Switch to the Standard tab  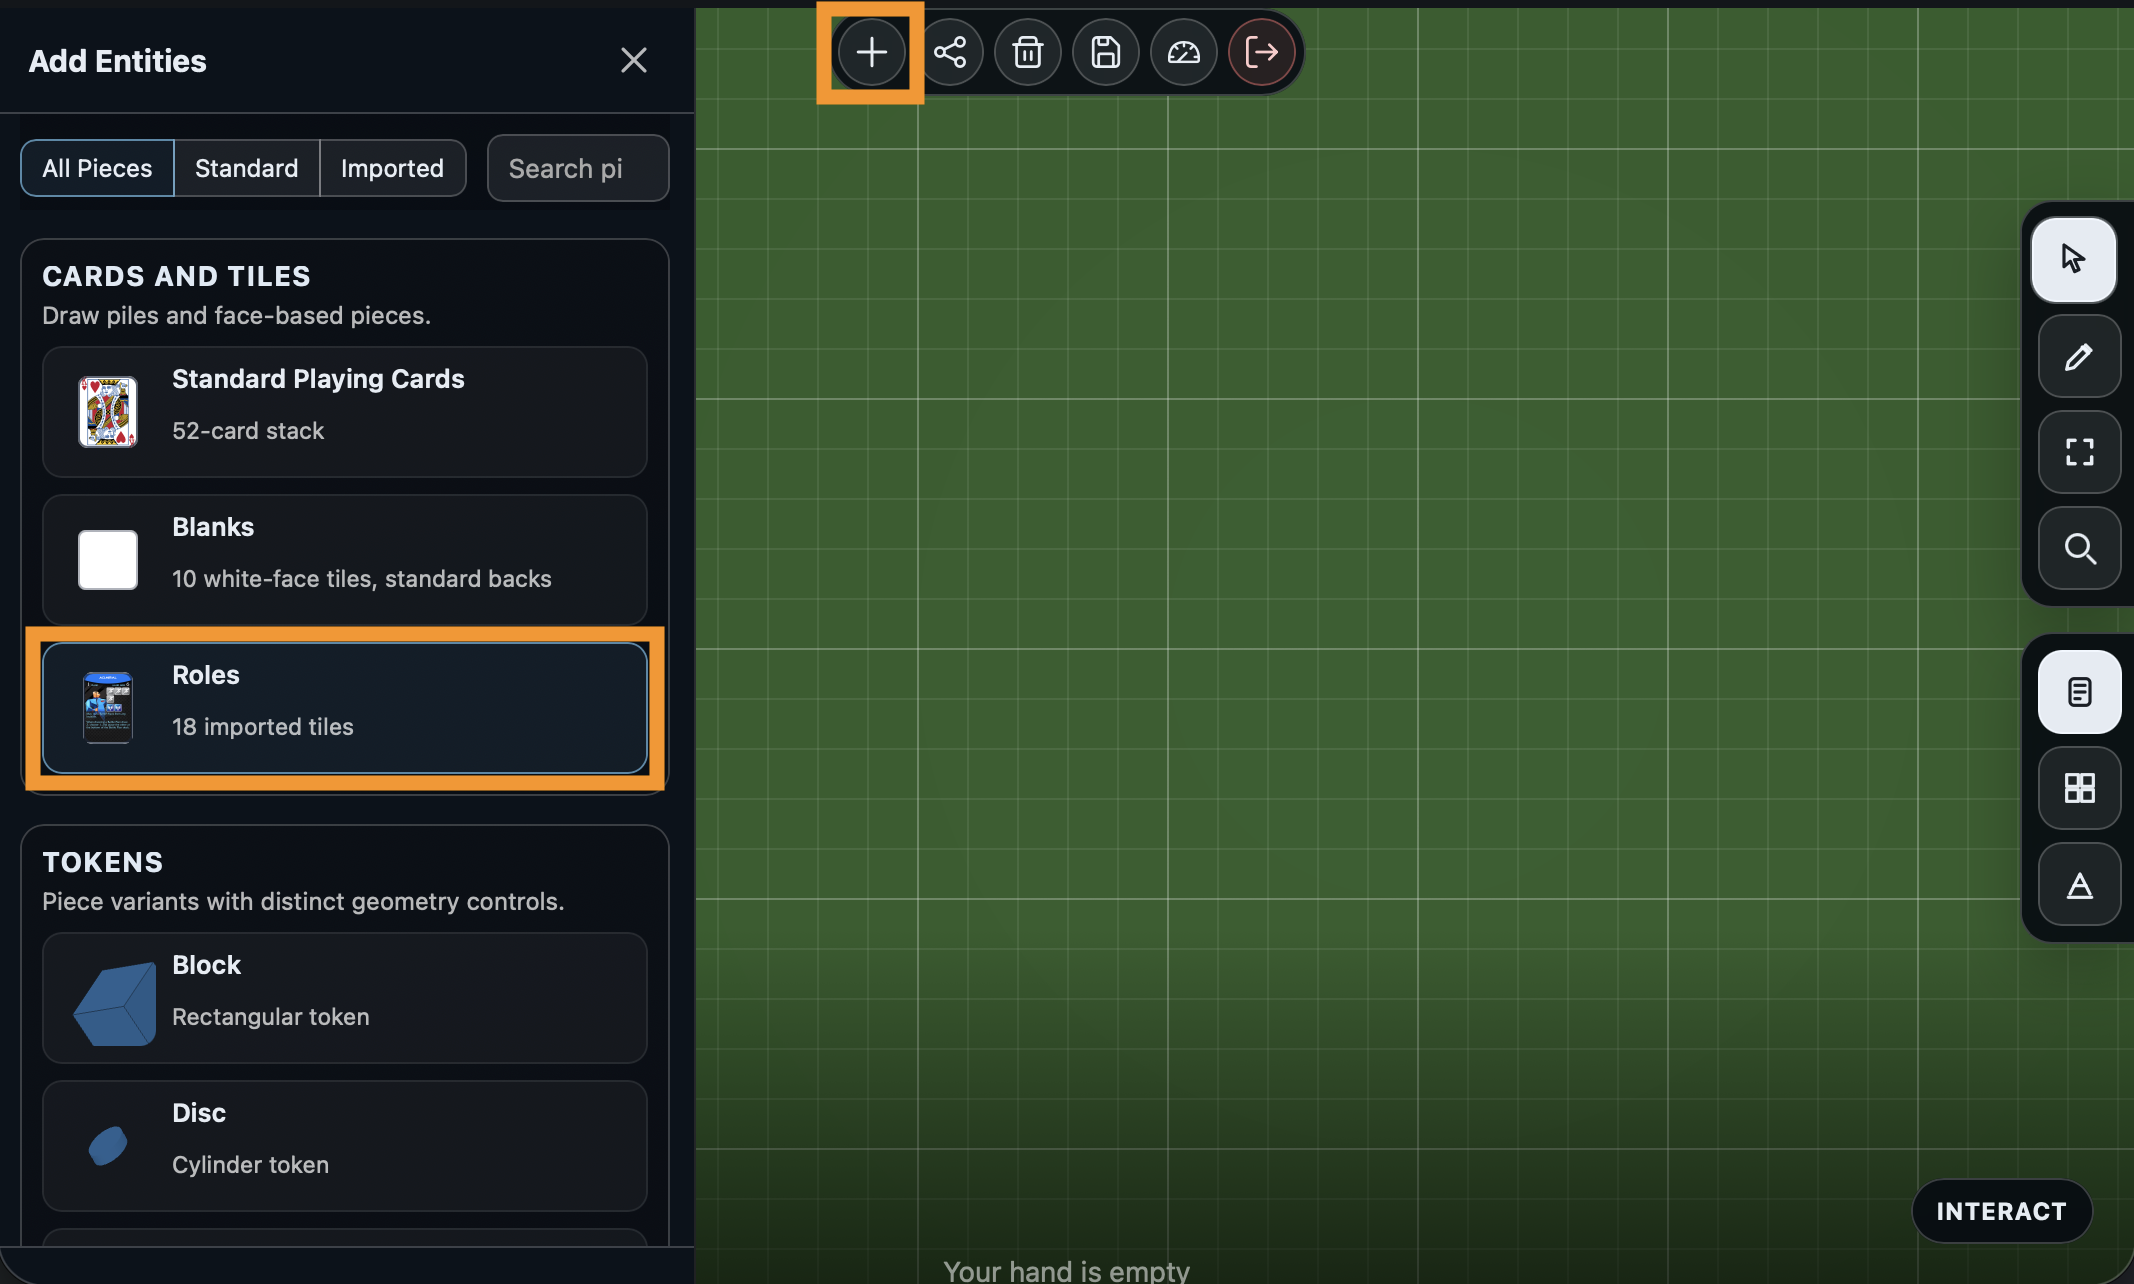[x=247, y=168]
